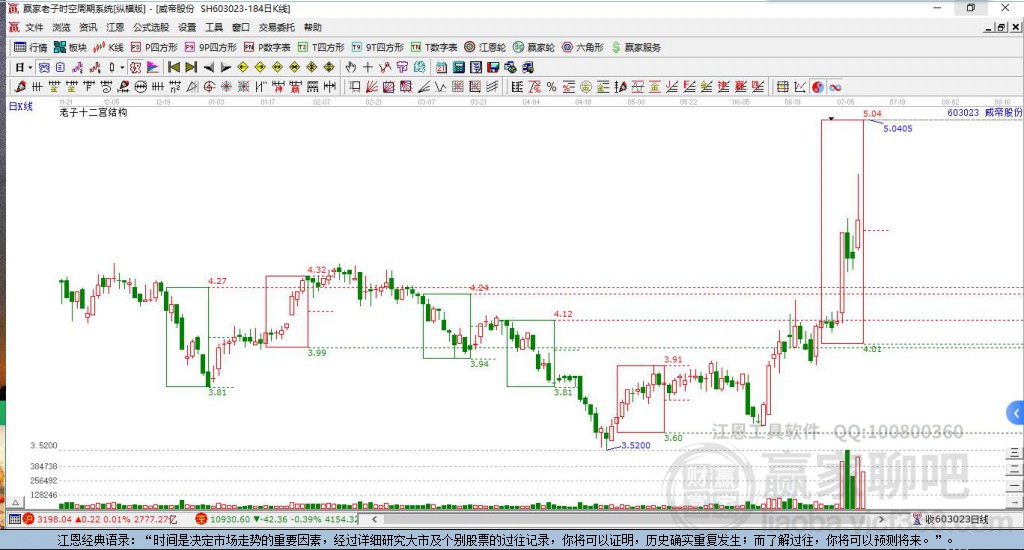Toggle the pressed red pattern button beside candle dropdown
The image size is (1024, 550).
(x=135, y=67)
